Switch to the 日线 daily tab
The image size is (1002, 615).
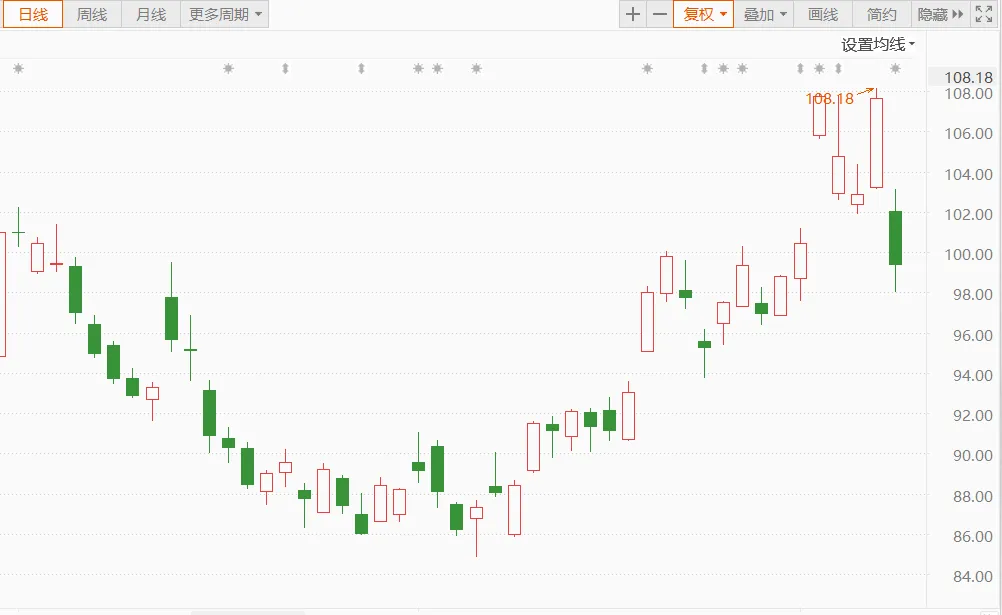point(33,14)
